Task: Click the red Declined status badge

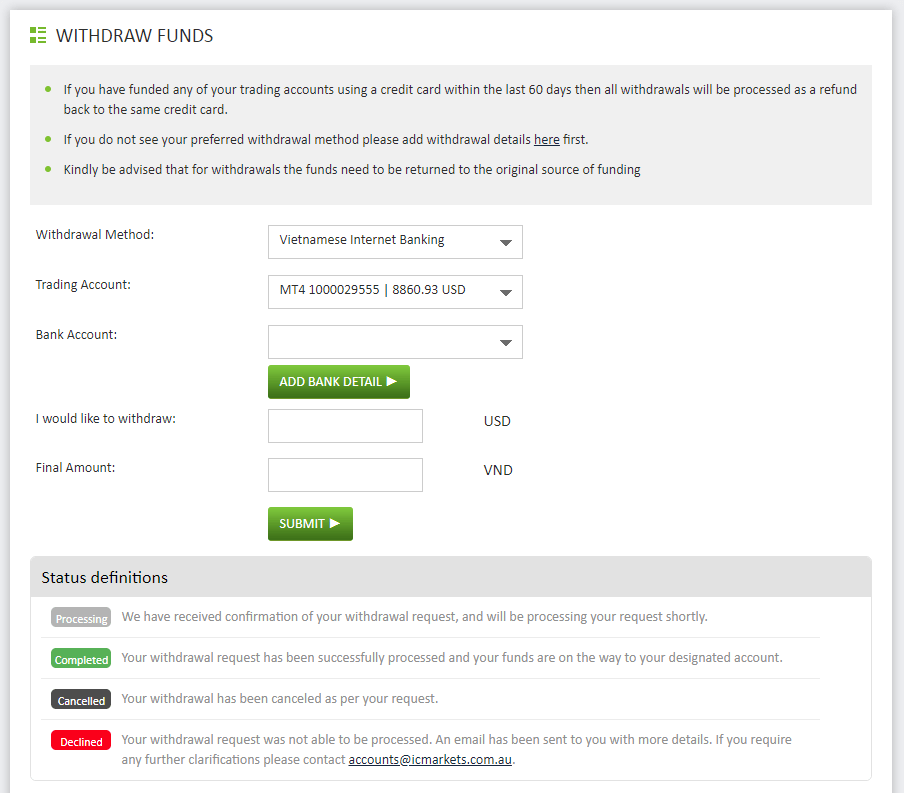Action: 81,742
